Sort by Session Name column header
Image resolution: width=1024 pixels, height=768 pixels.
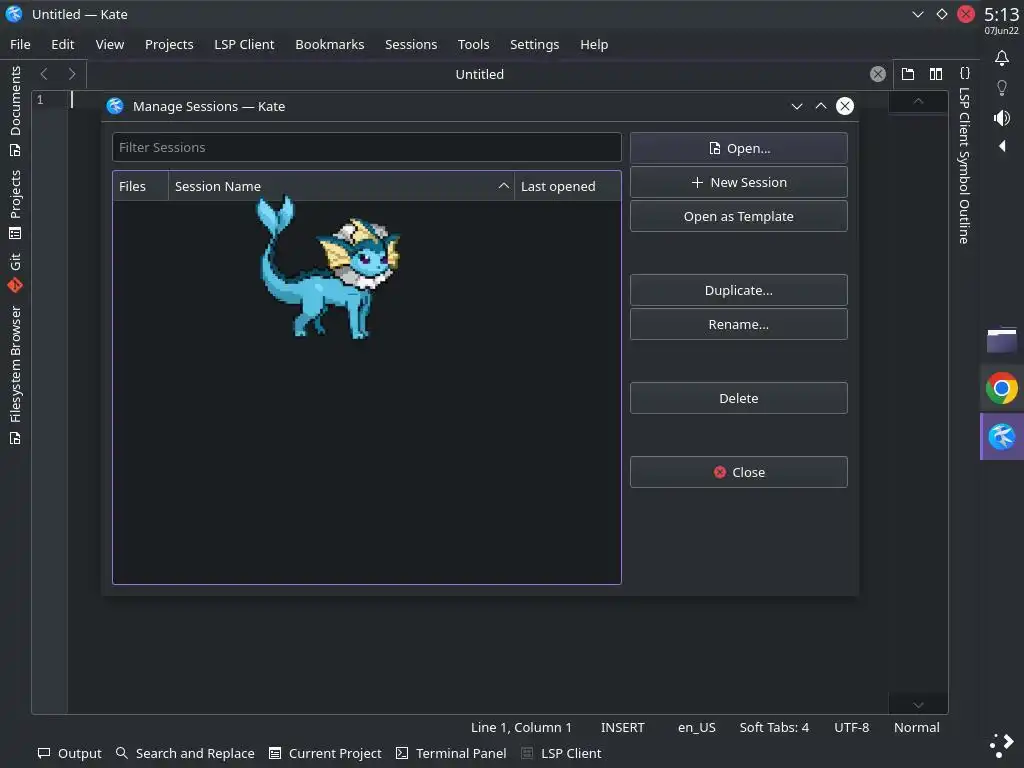pyautogui.click(x=342, y=186)
